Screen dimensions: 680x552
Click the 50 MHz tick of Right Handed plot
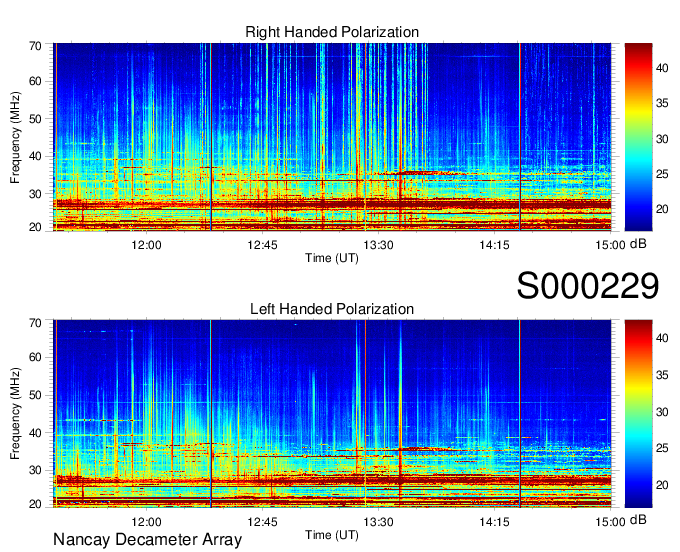point(35,119)
